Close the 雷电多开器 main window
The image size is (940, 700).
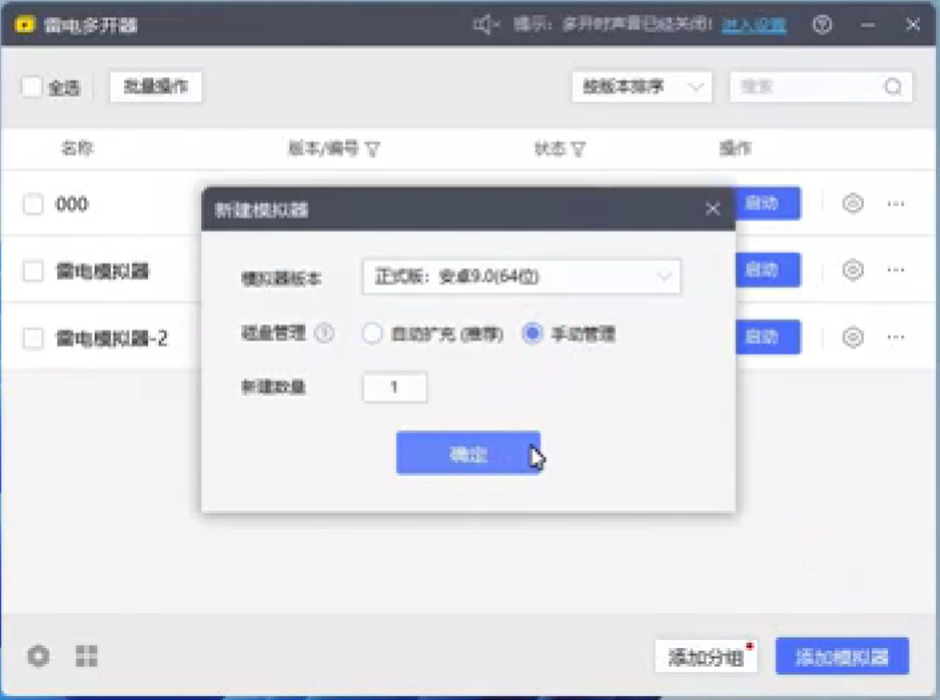click(x=912, y=25)
